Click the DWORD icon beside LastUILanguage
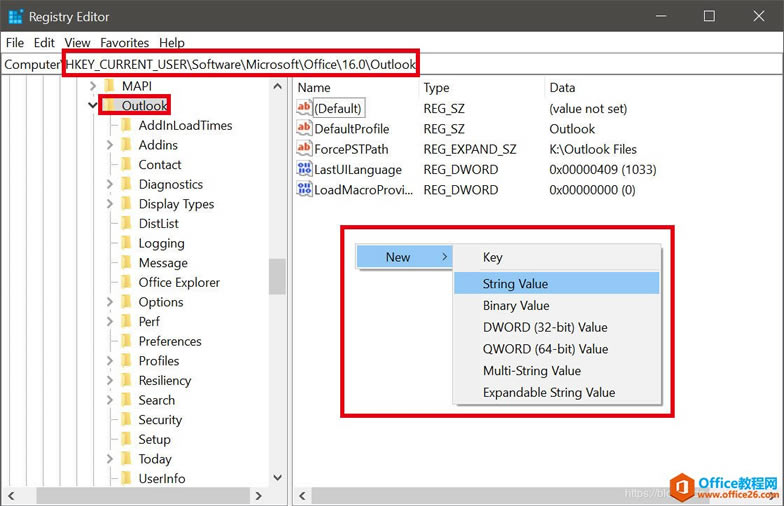The width and height of the screenshot is (784, 506). click(x=304, y=168)
